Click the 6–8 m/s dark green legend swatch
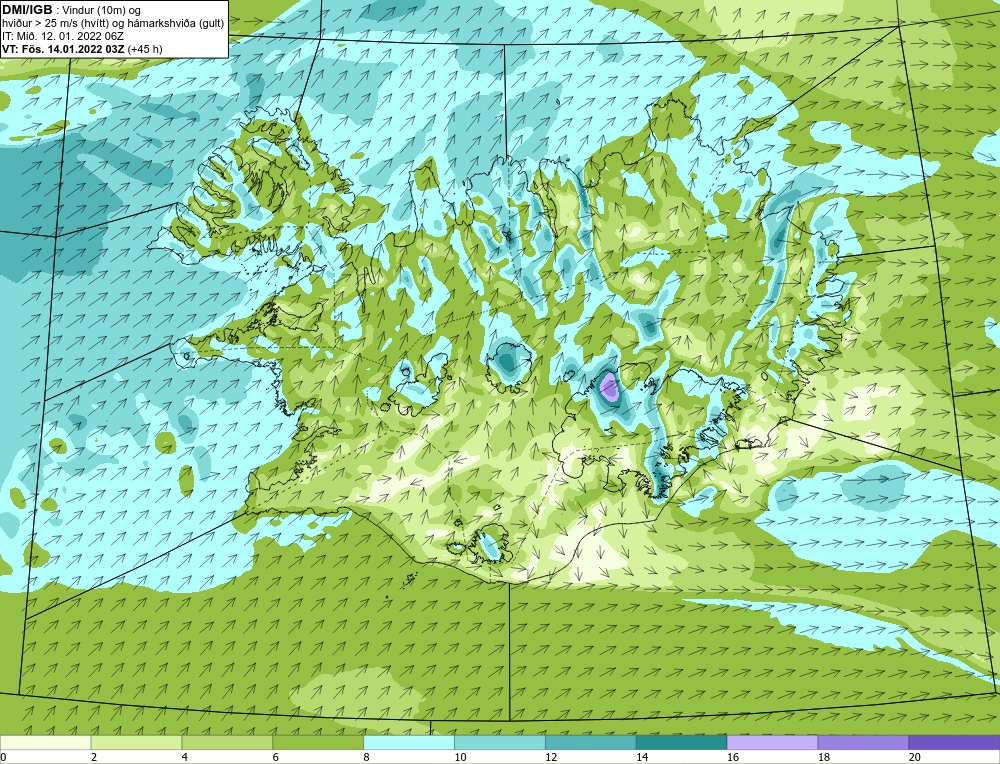This screenshot has height=764, width=1000. tap(318, 742)
